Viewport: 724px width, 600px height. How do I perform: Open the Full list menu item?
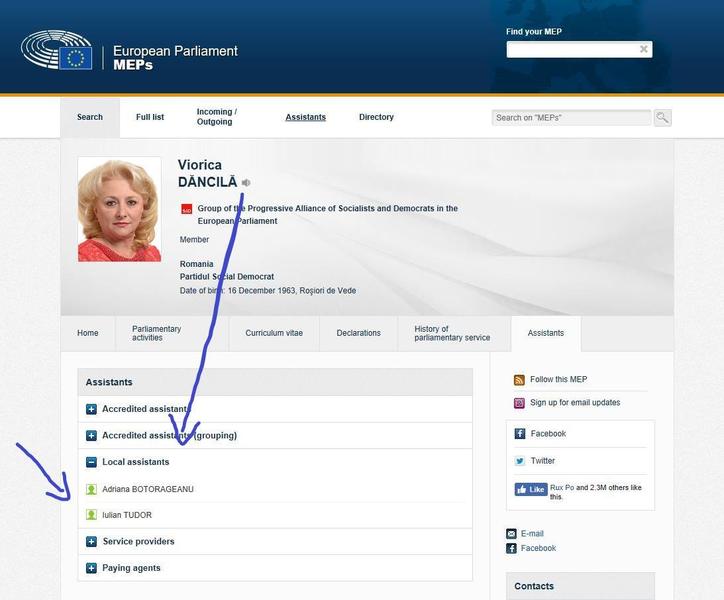point(150,117)
